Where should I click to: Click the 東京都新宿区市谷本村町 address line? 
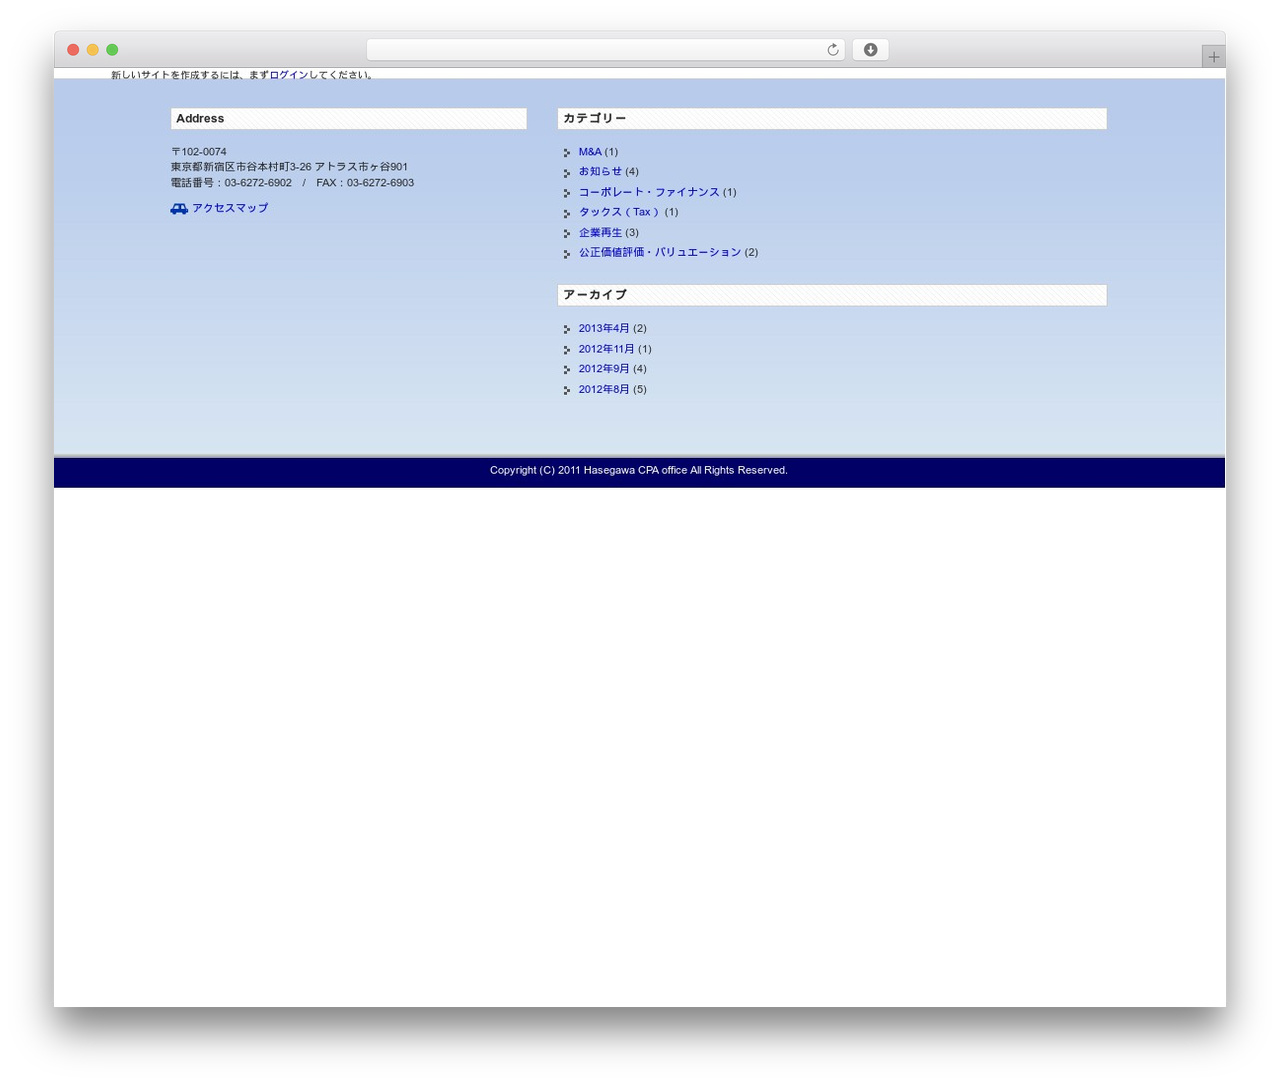coord(289,167)
